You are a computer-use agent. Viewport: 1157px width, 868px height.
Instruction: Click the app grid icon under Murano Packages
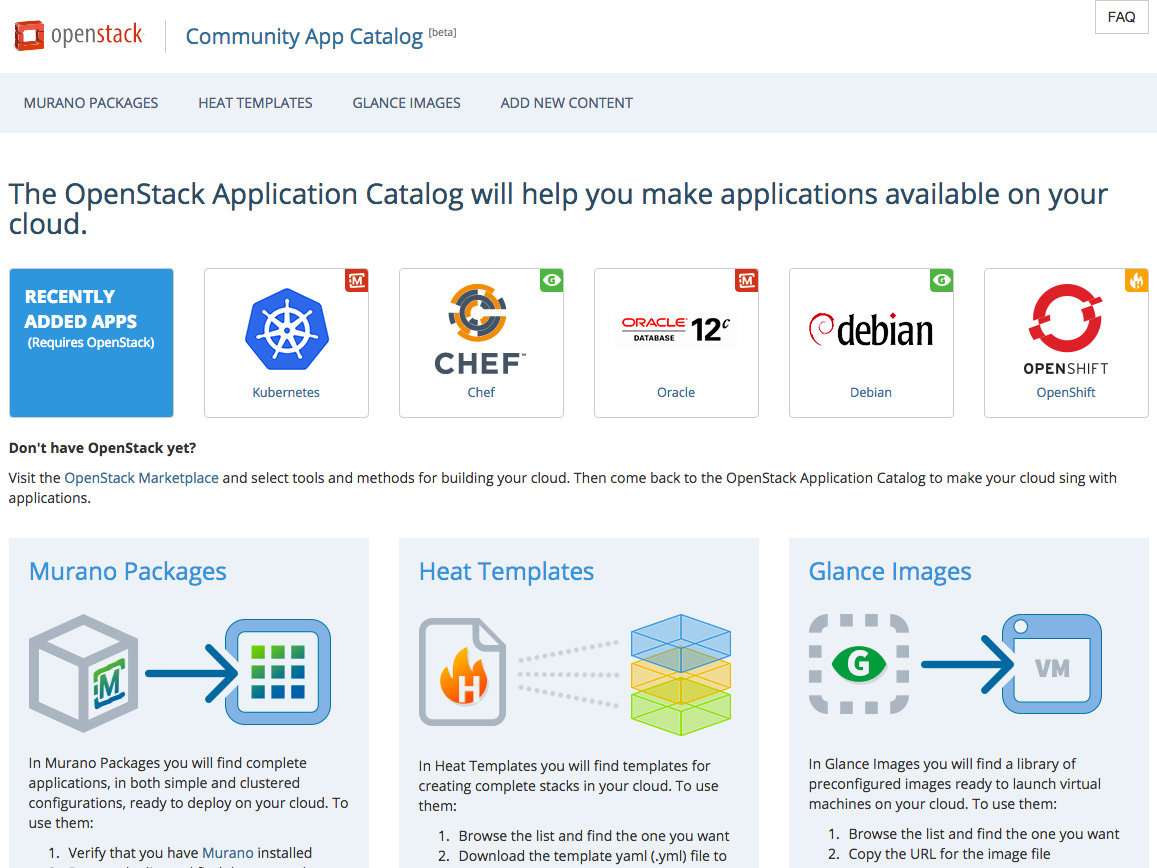277,672
